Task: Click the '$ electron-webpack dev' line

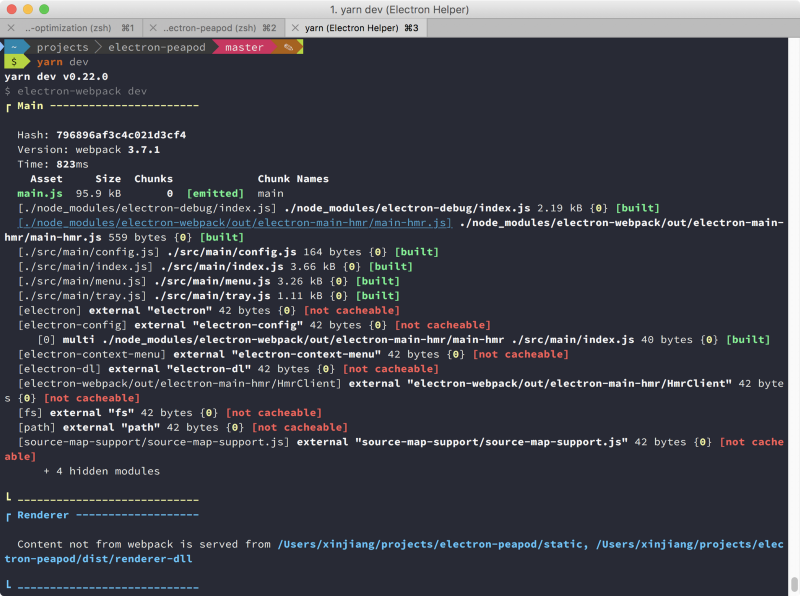Action: [76, 91]
